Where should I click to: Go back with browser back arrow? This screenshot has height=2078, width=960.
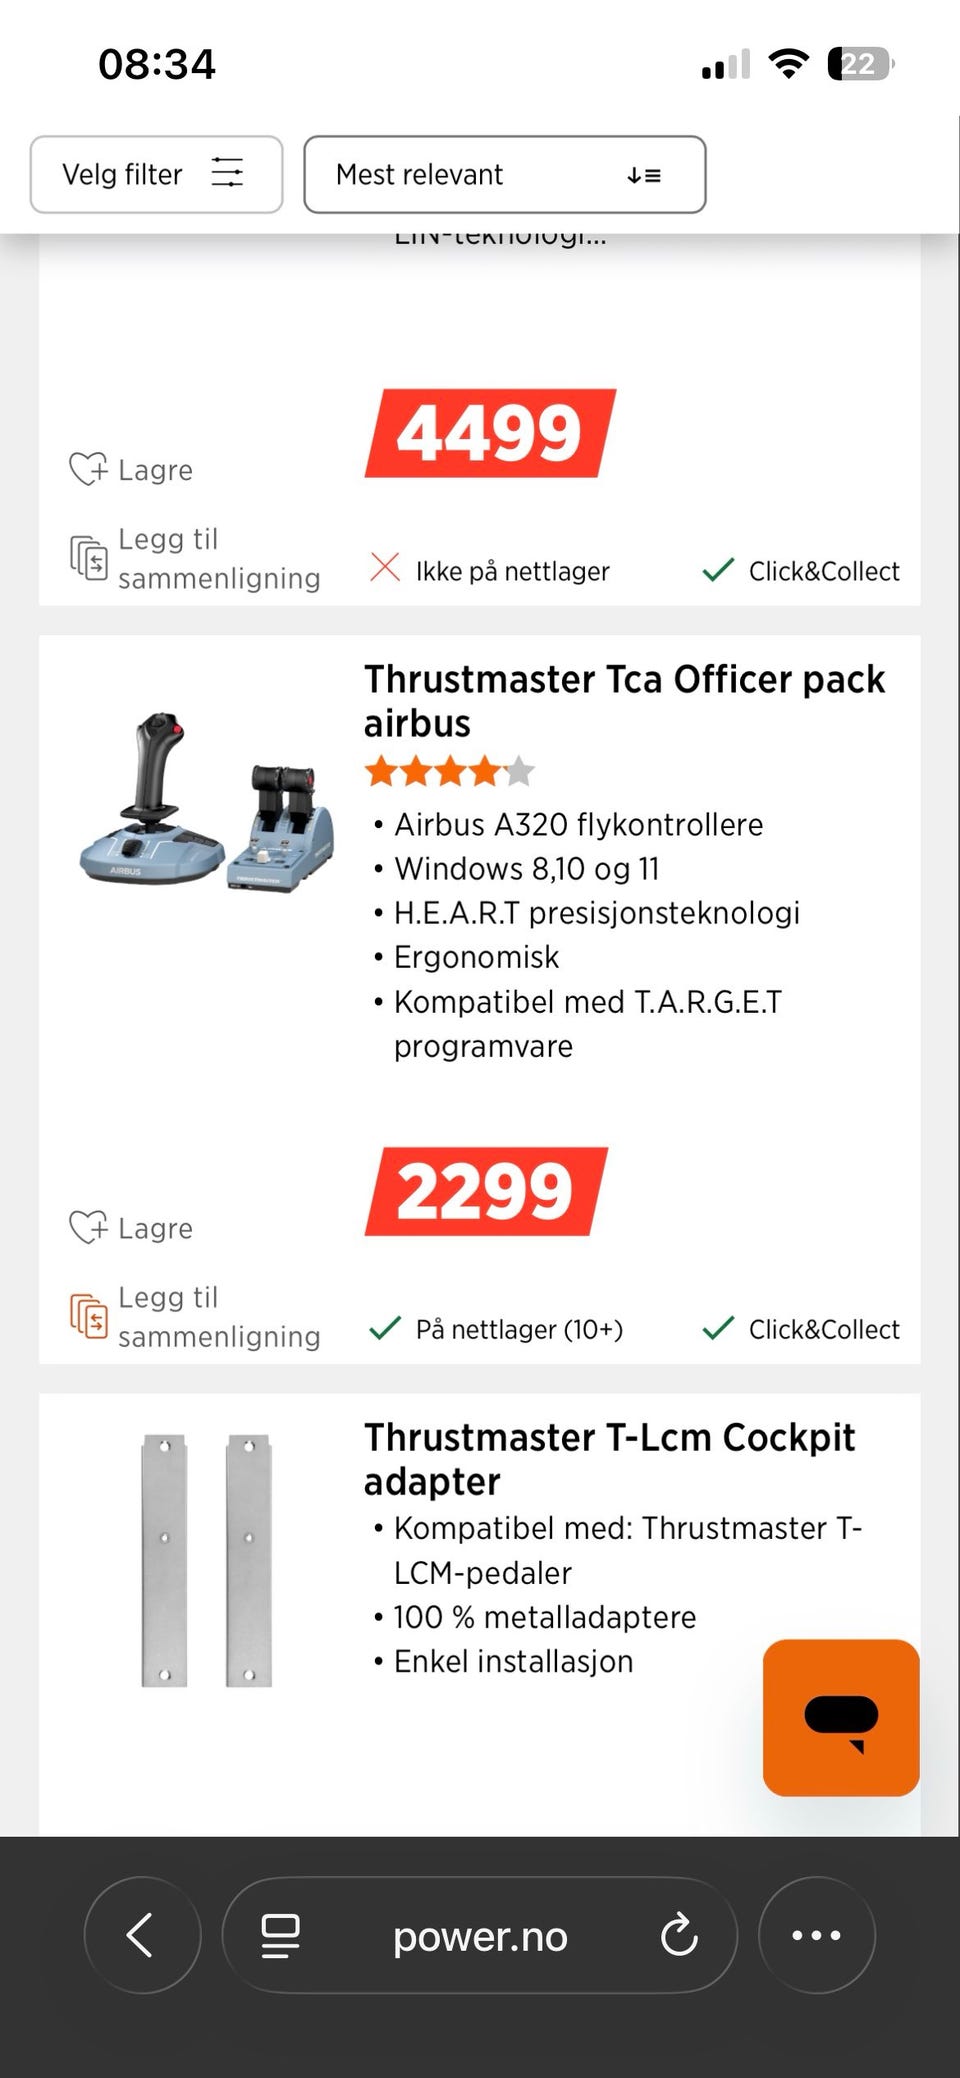click(141, 1935)
